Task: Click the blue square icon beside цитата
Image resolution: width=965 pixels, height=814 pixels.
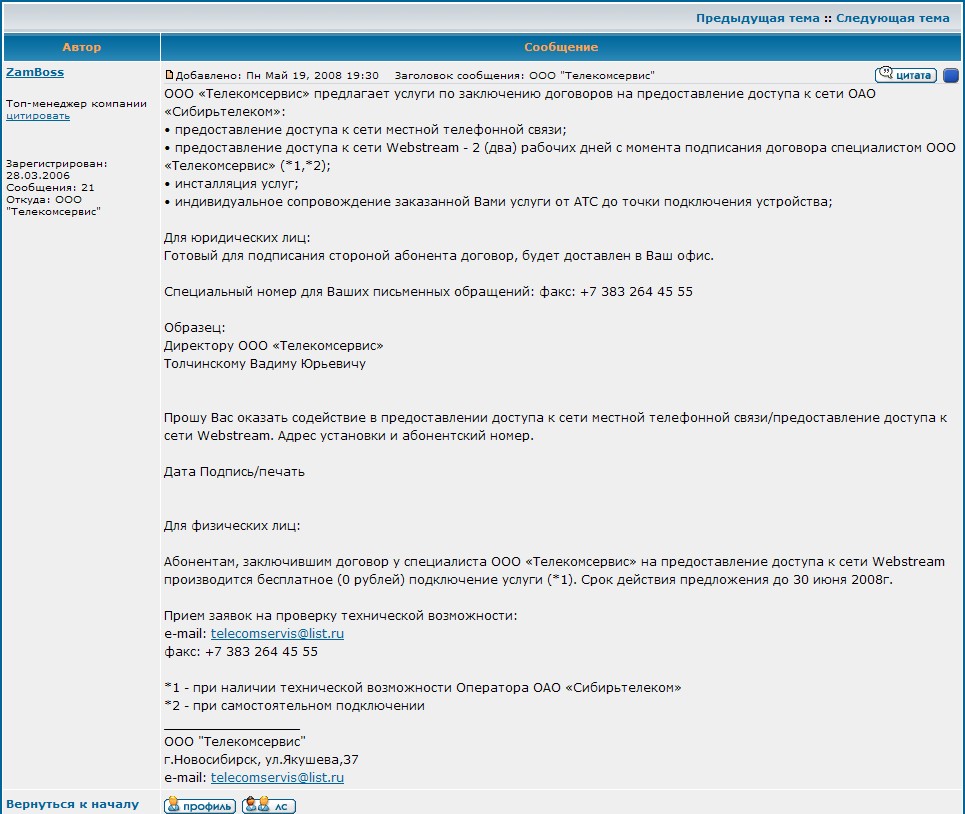Action: [951, 76]
